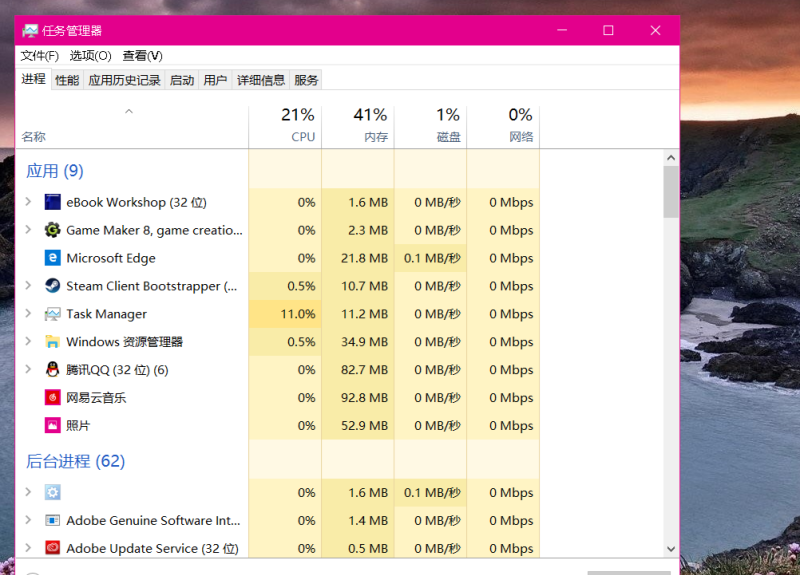Sort processes by the 磁盘 column
Image resolution: width=800 pixels, height=575 pixels.
(430, 126)
